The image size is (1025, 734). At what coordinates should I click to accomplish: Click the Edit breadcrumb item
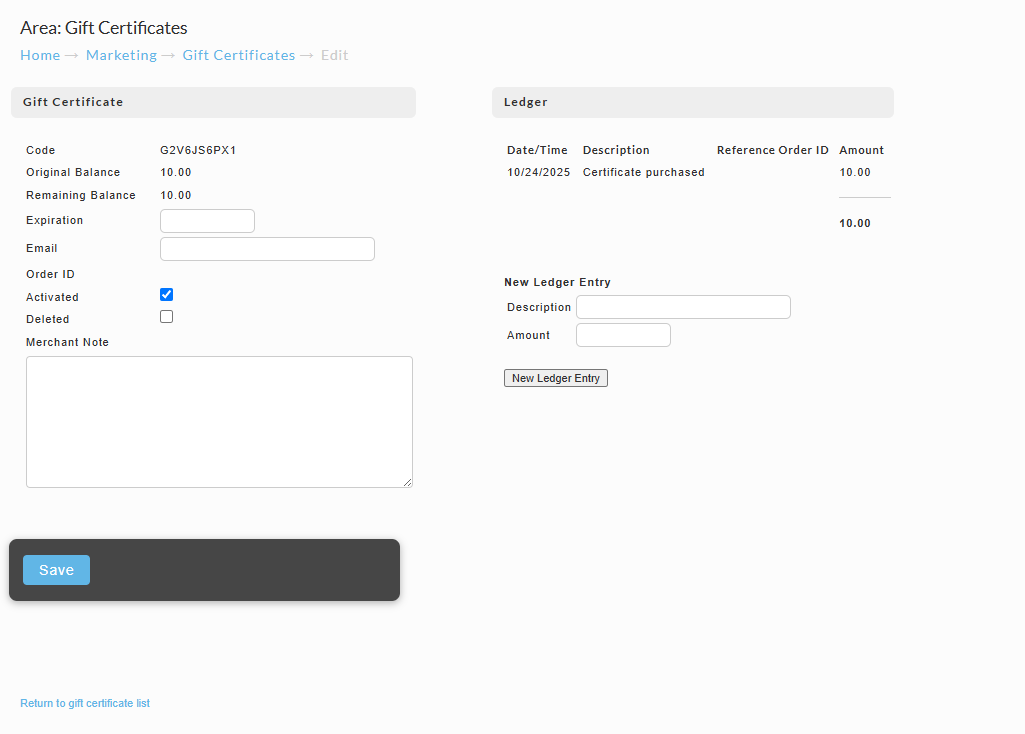point(335,56)
